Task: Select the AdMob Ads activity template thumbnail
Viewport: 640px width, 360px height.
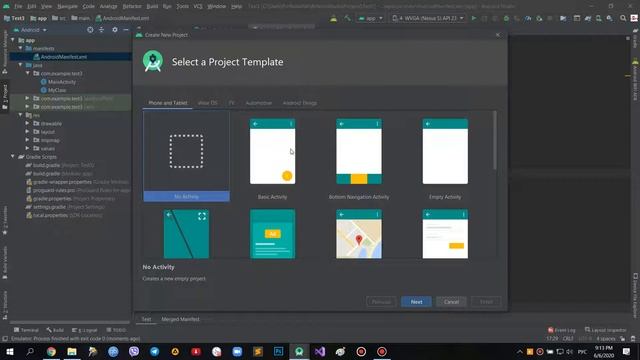Action: [x=272, y=234]
